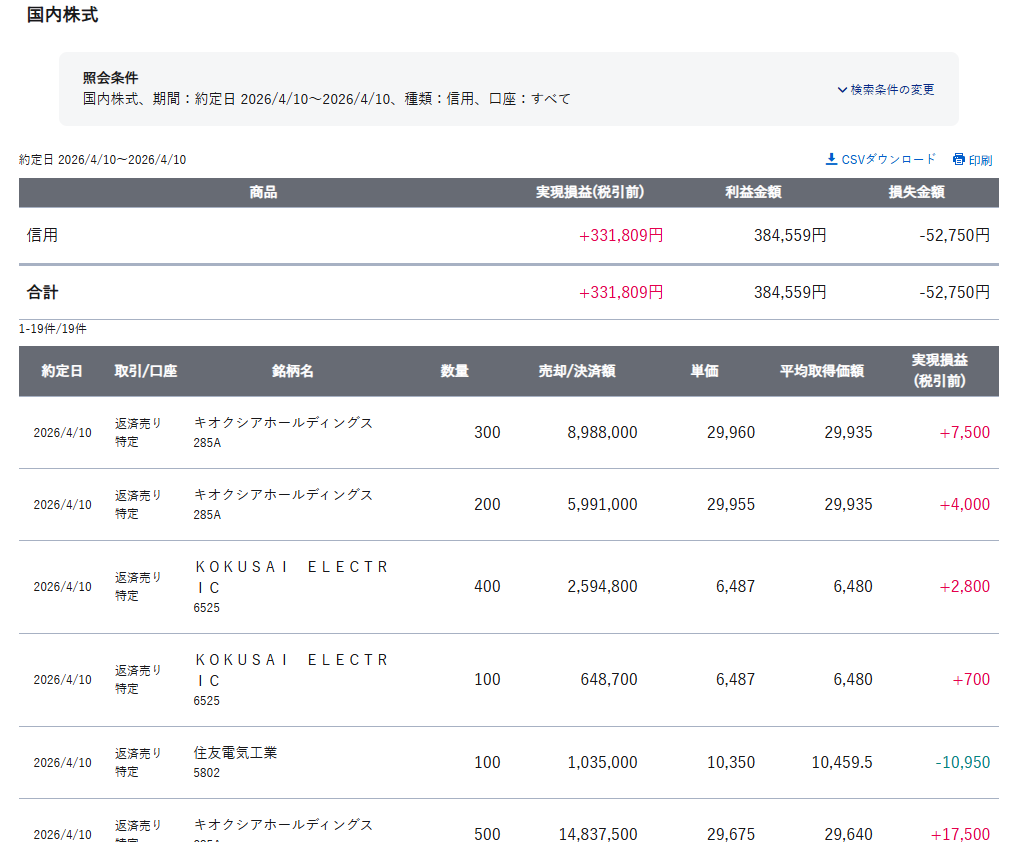Click the 数量 column header
Viewport: 1010px width, 842px height.
pyautogui.click(x=455, y=371)
